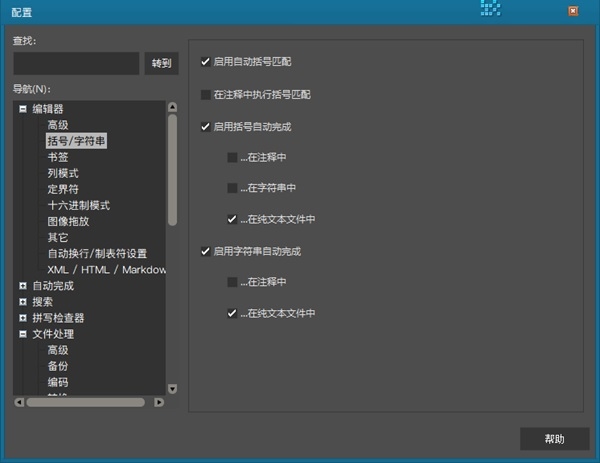Image resolution: width=600 pixels, height=463 pixels.
Task: Toggle 启用字符串自动完成 checkbox
Action: 205,251
